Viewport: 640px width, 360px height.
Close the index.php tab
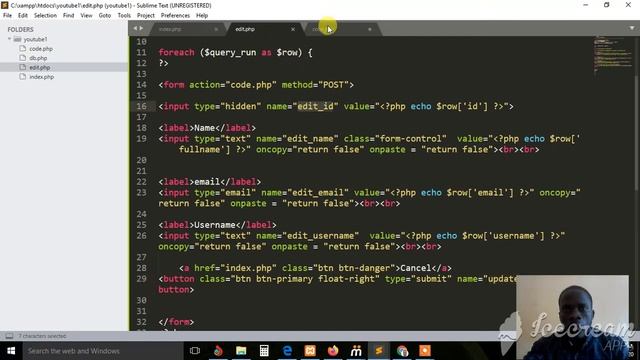click(x=216, y=29)
